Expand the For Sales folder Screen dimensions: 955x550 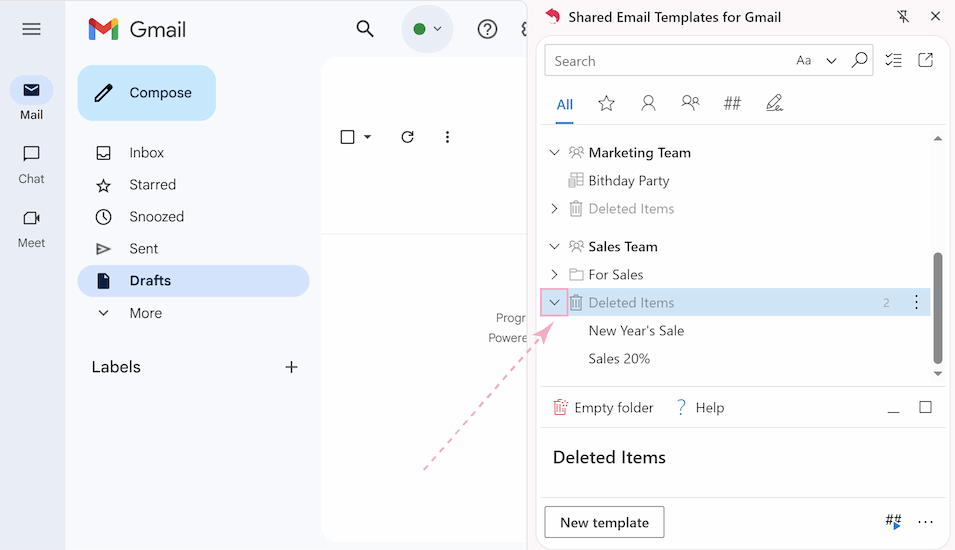554,275
